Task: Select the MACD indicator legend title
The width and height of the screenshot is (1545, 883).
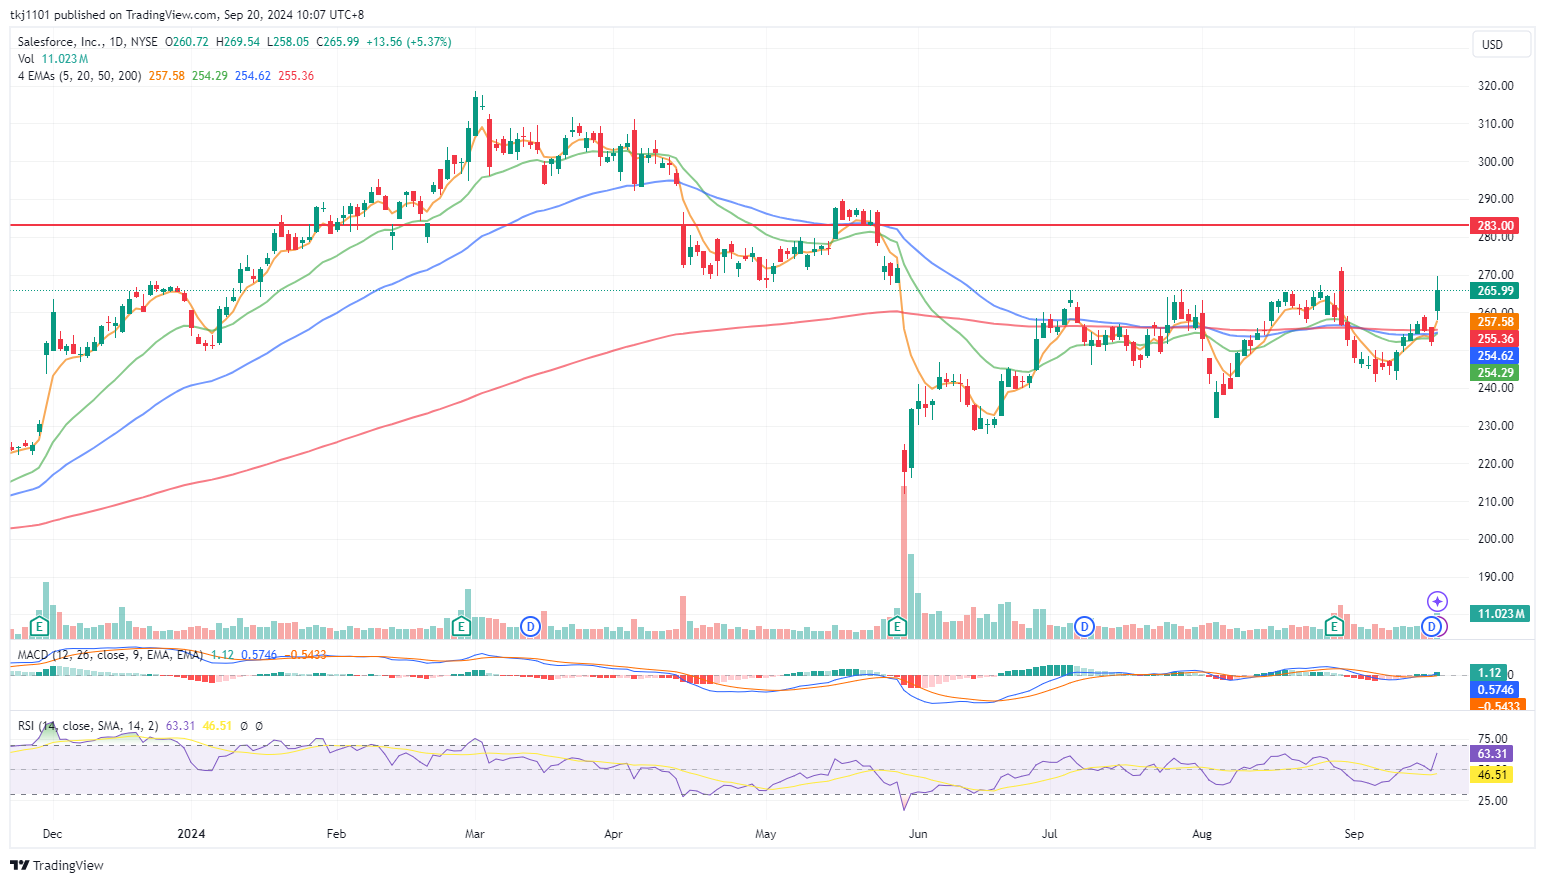Action: (110, 655)
